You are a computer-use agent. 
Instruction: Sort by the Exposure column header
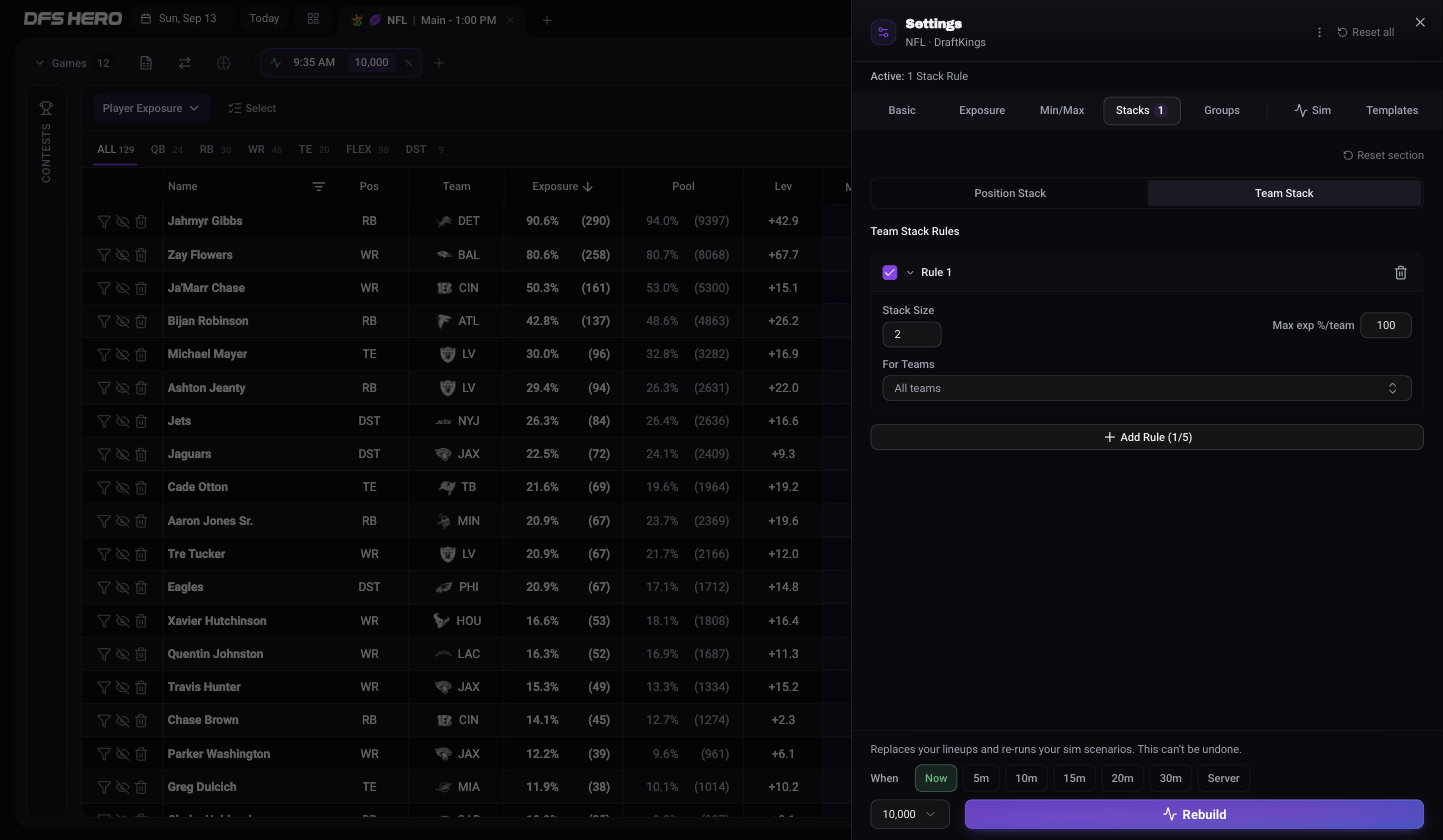(x=562, y=186)
